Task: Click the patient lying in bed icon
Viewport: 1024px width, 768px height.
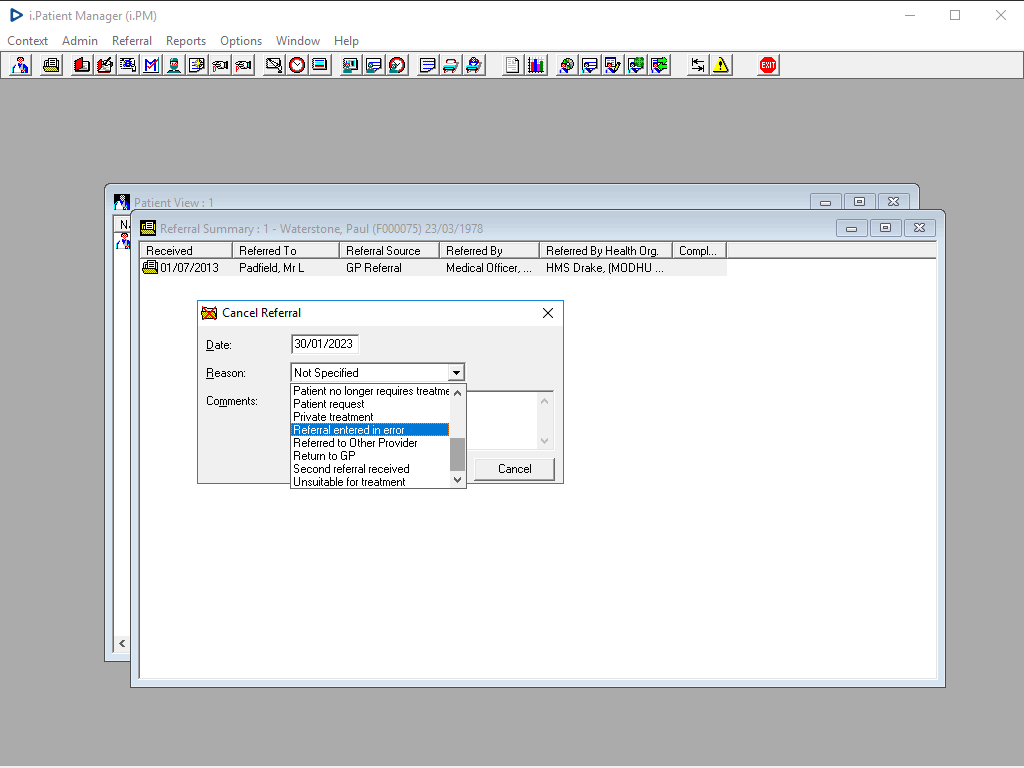Action: 473,65
